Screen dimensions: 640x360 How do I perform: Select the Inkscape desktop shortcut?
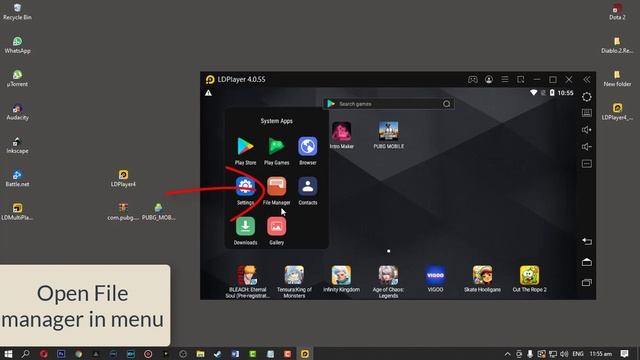click(17, 145)
